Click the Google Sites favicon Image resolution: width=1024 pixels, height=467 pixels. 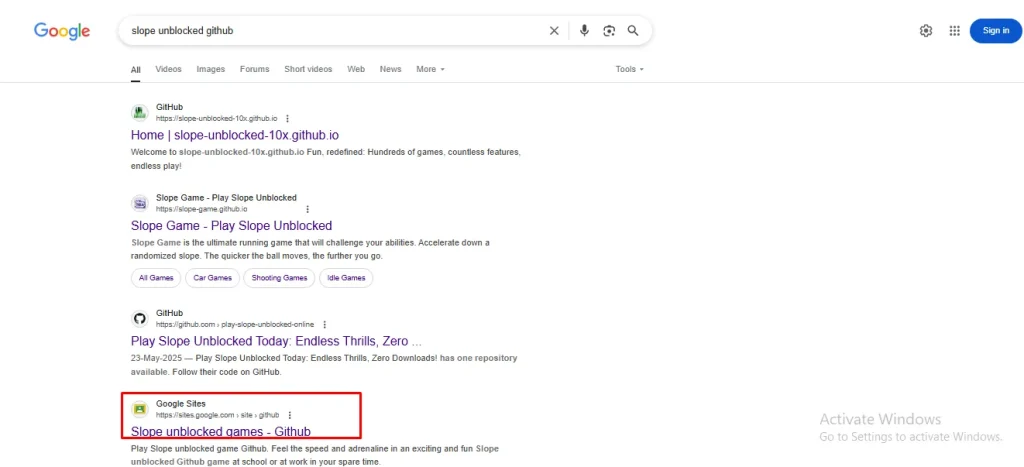coord(140,410)
